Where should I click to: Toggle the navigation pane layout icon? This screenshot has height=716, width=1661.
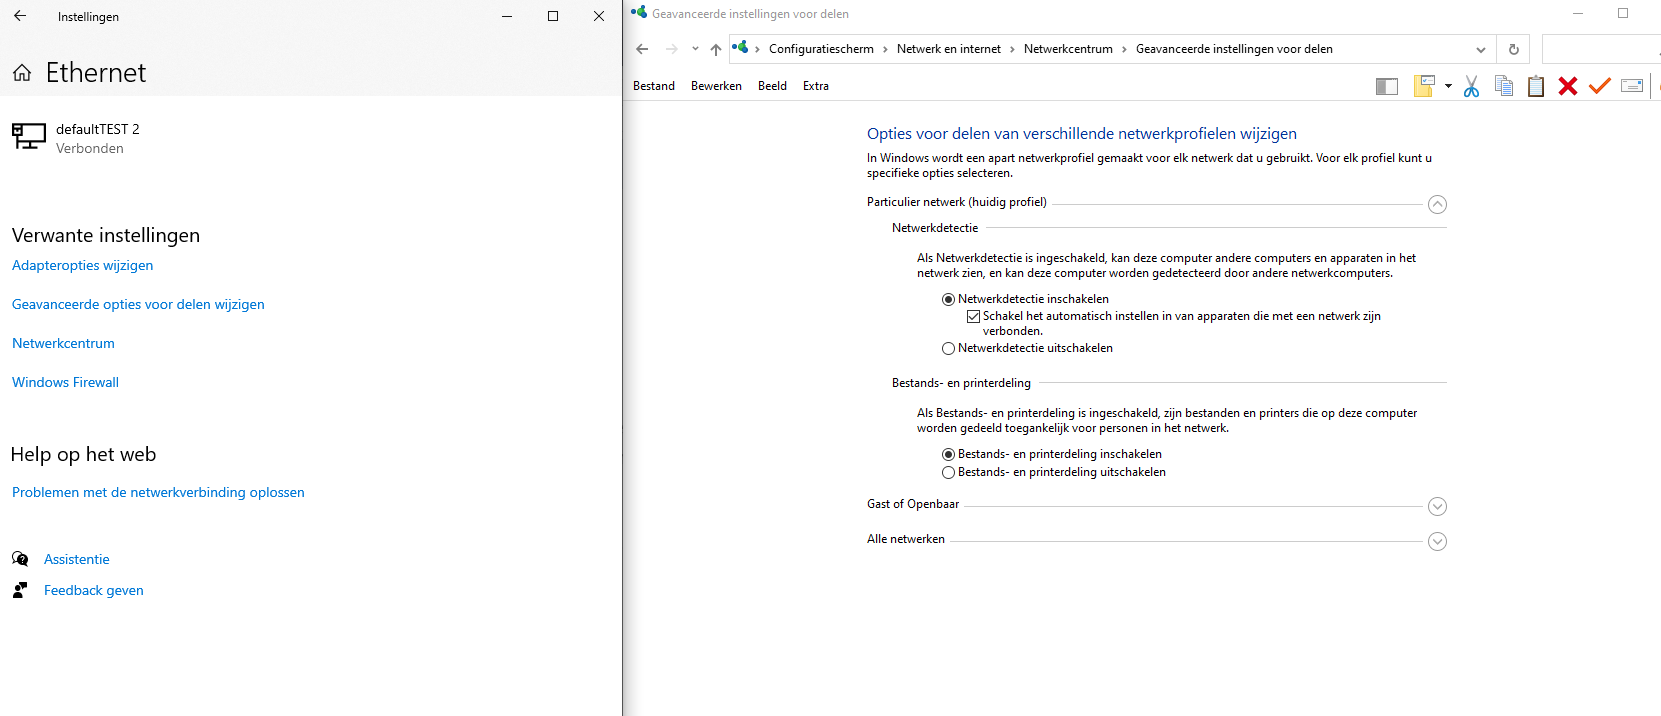coord(1387,87)
